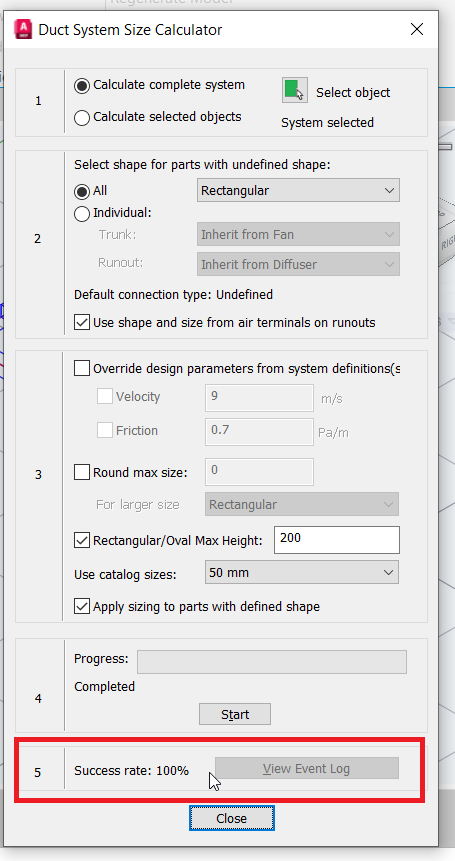Click the Max Height field showing 200
Image resolution: width=455 pixels, height=861 pixels.
337,540
